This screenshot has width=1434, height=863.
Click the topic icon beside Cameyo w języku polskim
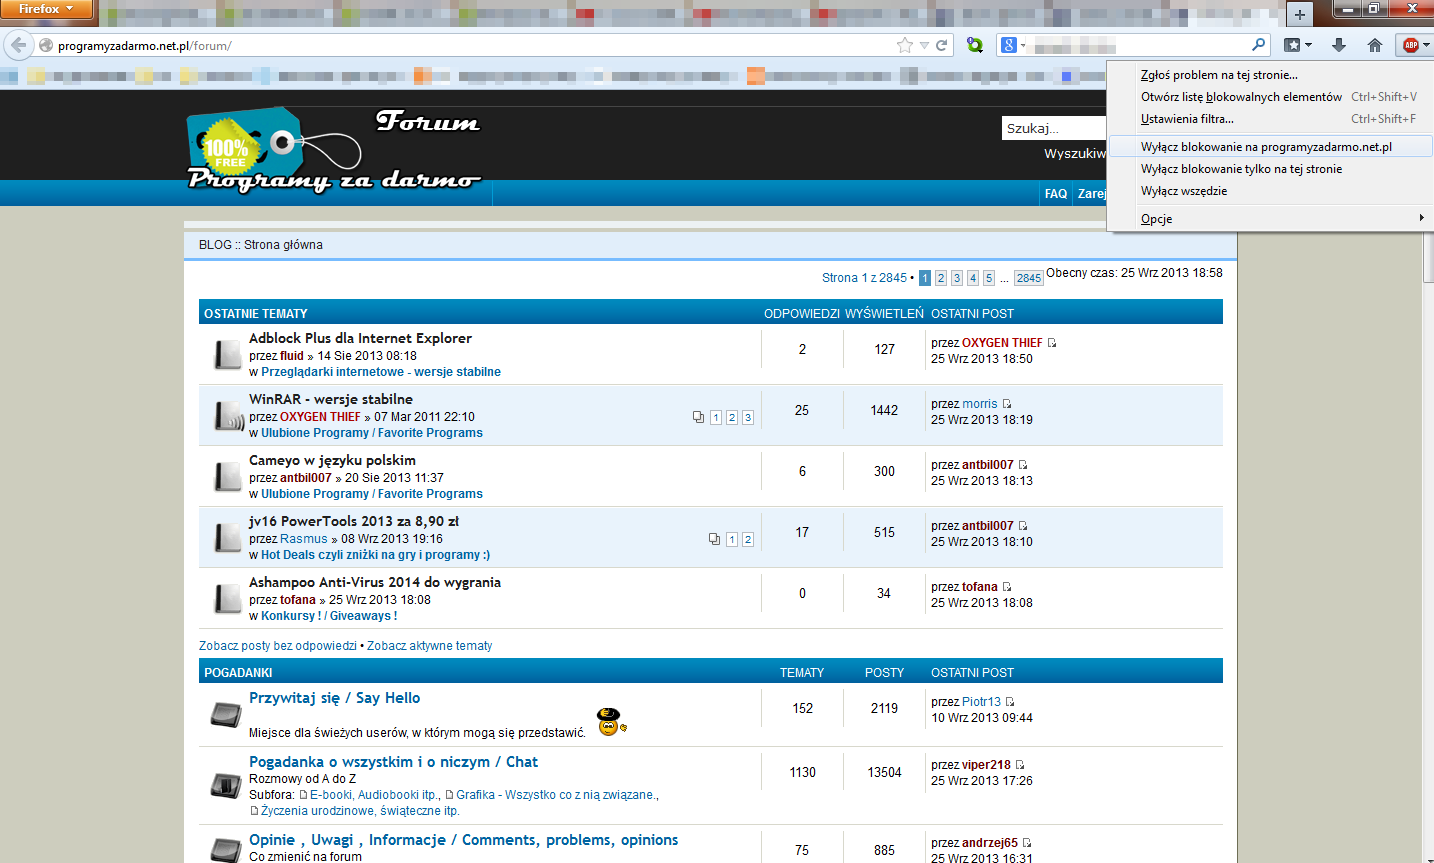(x=227, y=477)
